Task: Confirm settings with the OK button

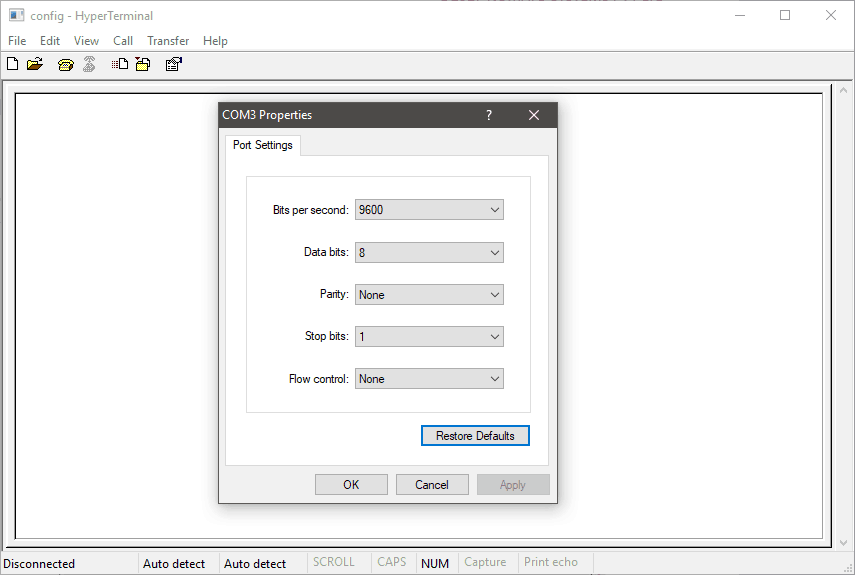Action: [x=351, y=484]
